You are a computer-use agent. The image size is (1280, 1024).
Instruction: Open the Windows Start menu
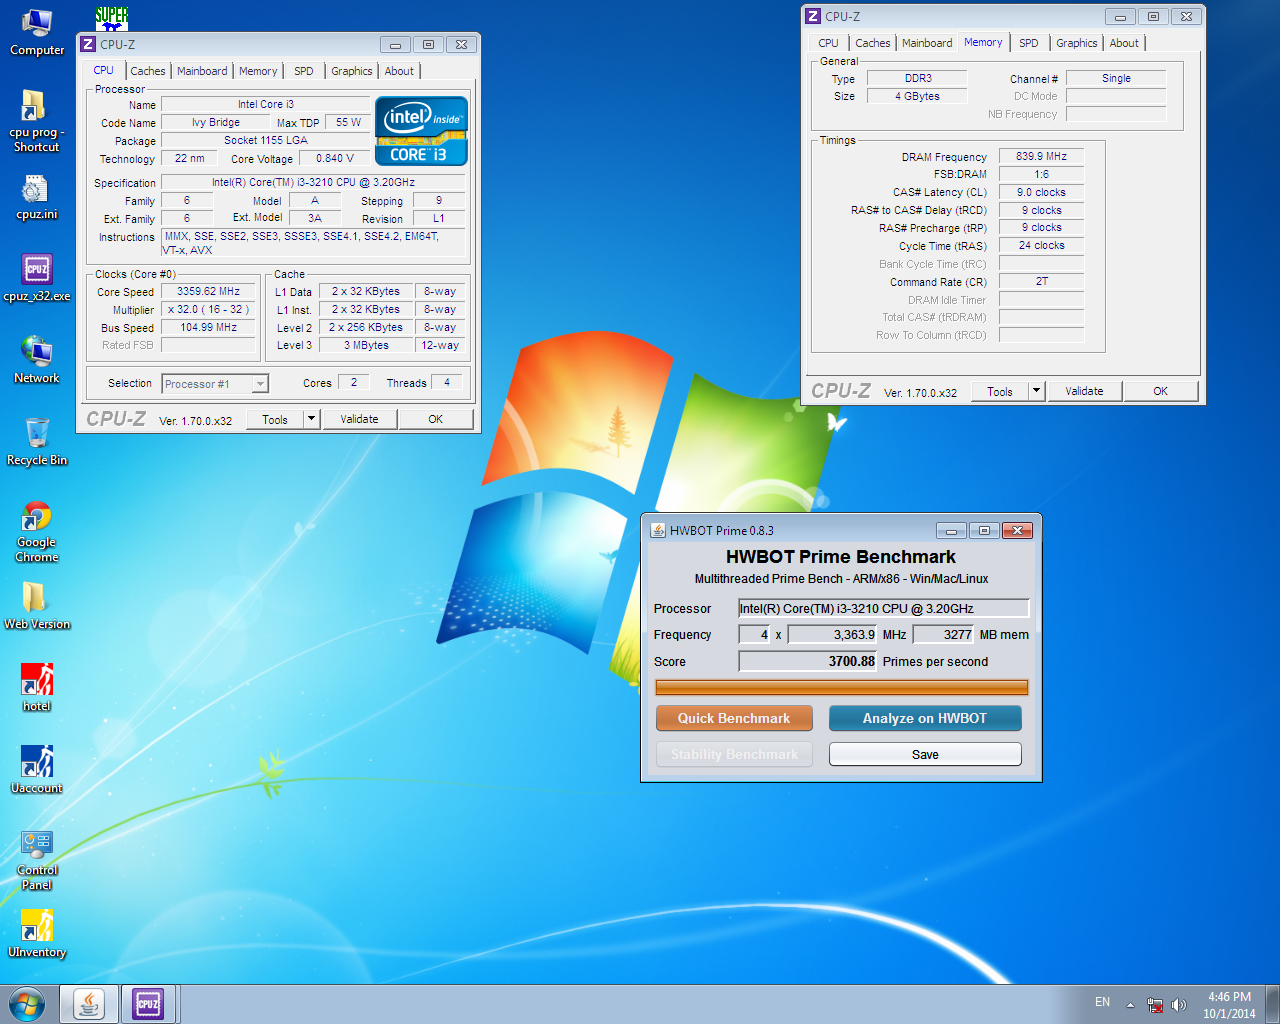(x=27, y=1004)
